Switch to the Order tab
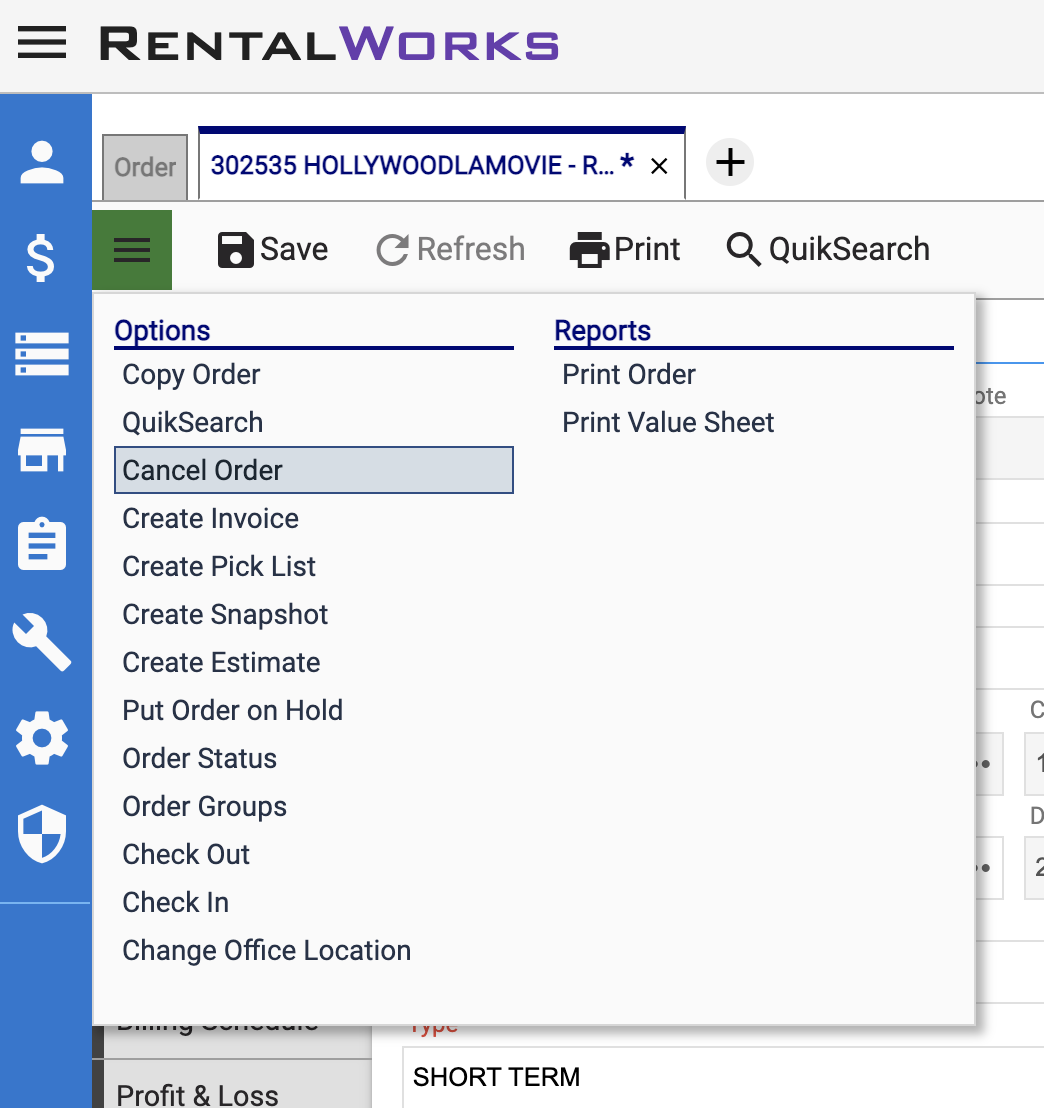This screenshot has width=1044, height=1108. tap(145, 167)
